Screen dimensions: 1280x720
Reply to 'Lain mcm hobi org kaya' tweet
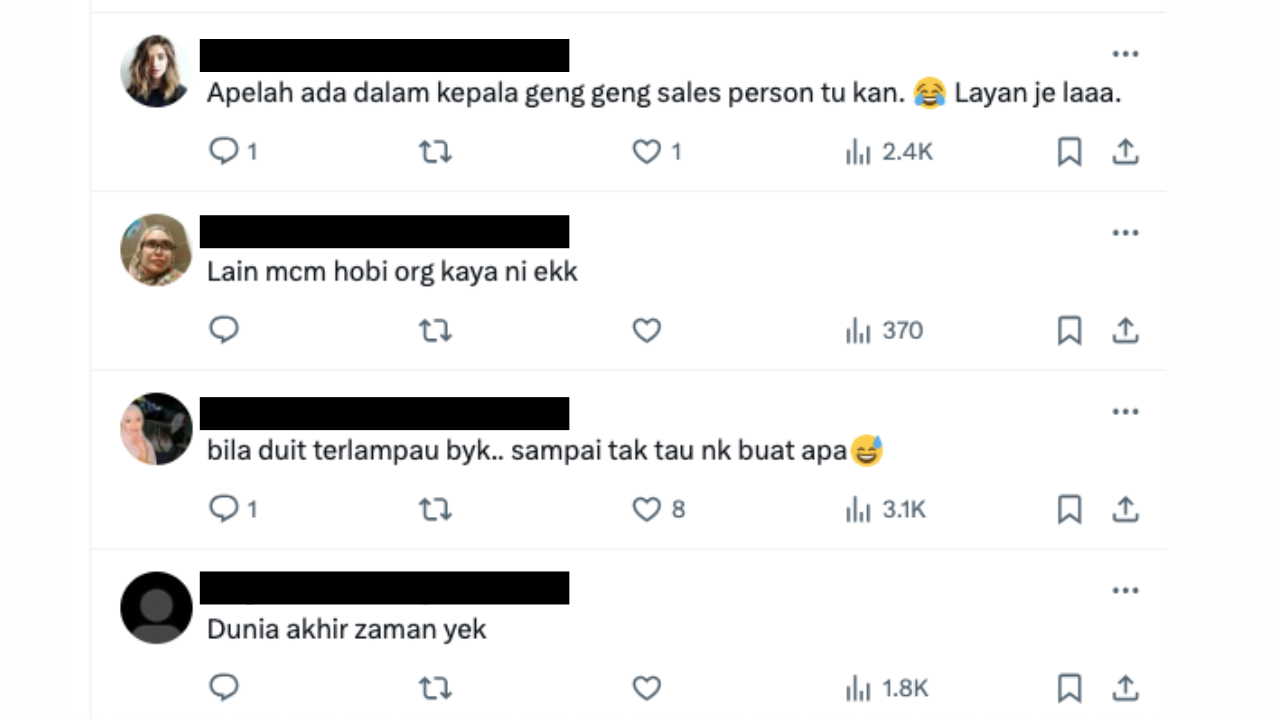coord(224,330)
